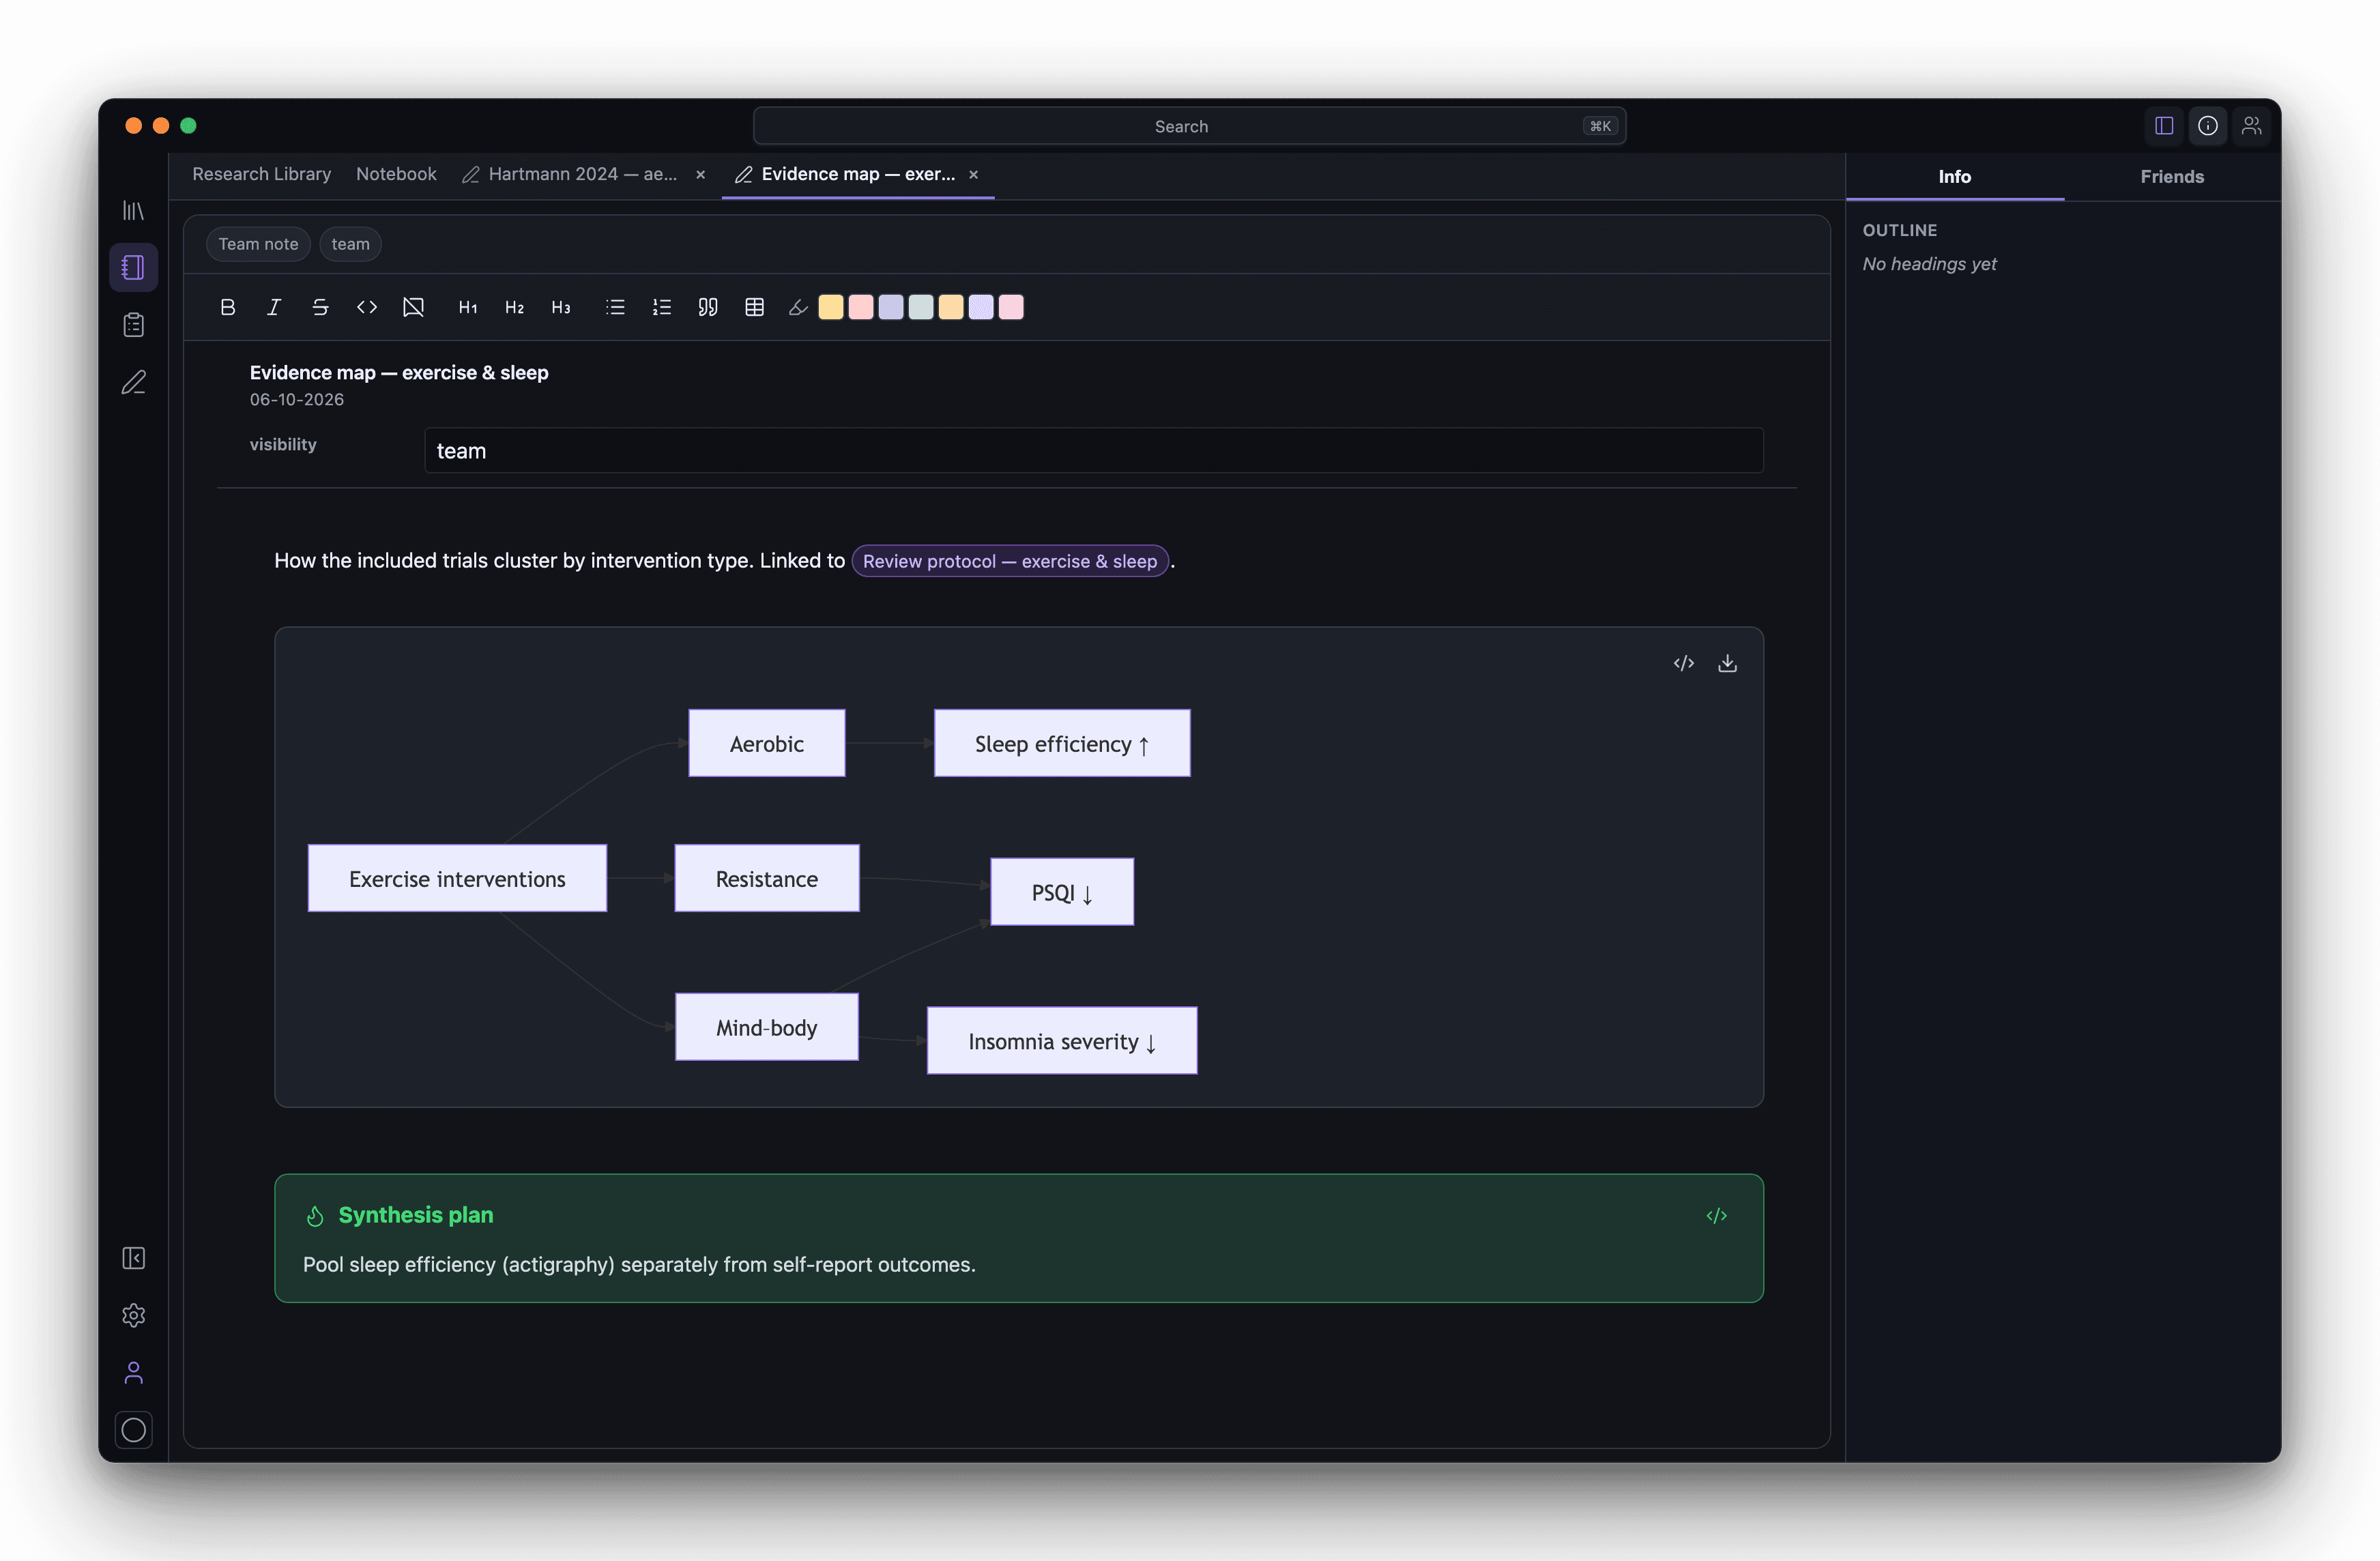Open the notebook icon in the left sidebar
This screenshot has height=1561, width=2380.
tap(133, 267)
